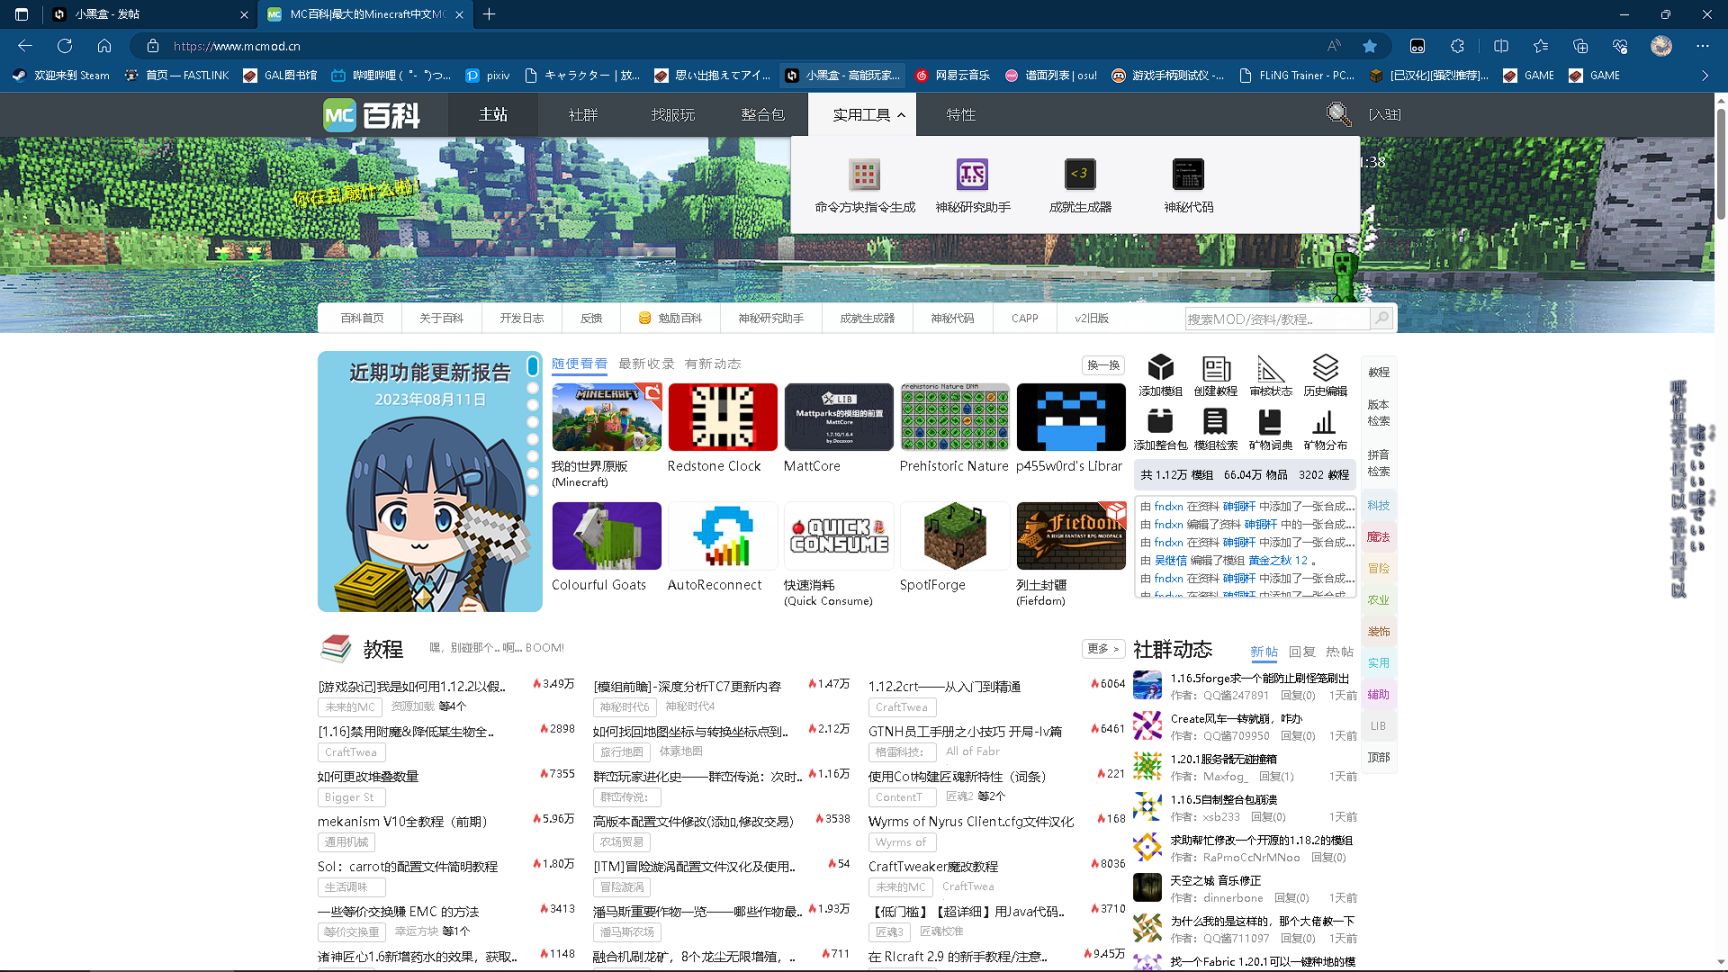Submit search with the small magnifier button

1381,318
